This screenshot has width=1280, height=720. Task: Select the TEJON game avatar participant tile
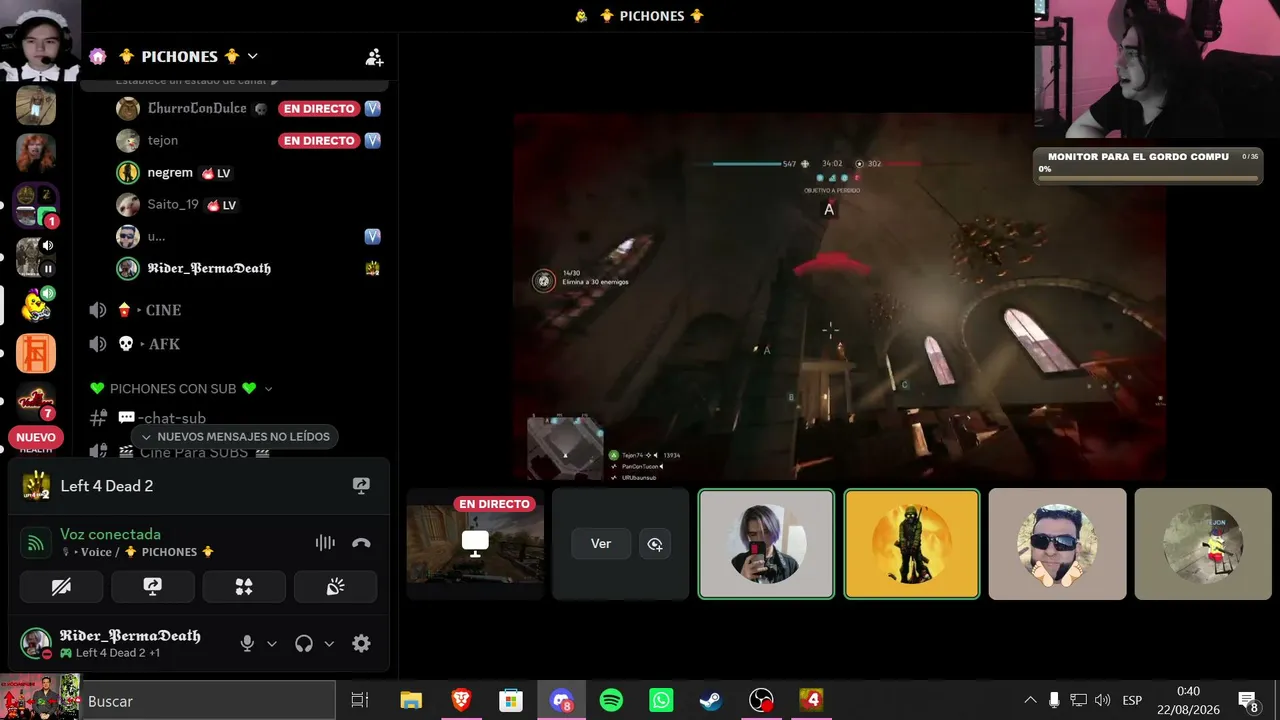(1203, 544)
